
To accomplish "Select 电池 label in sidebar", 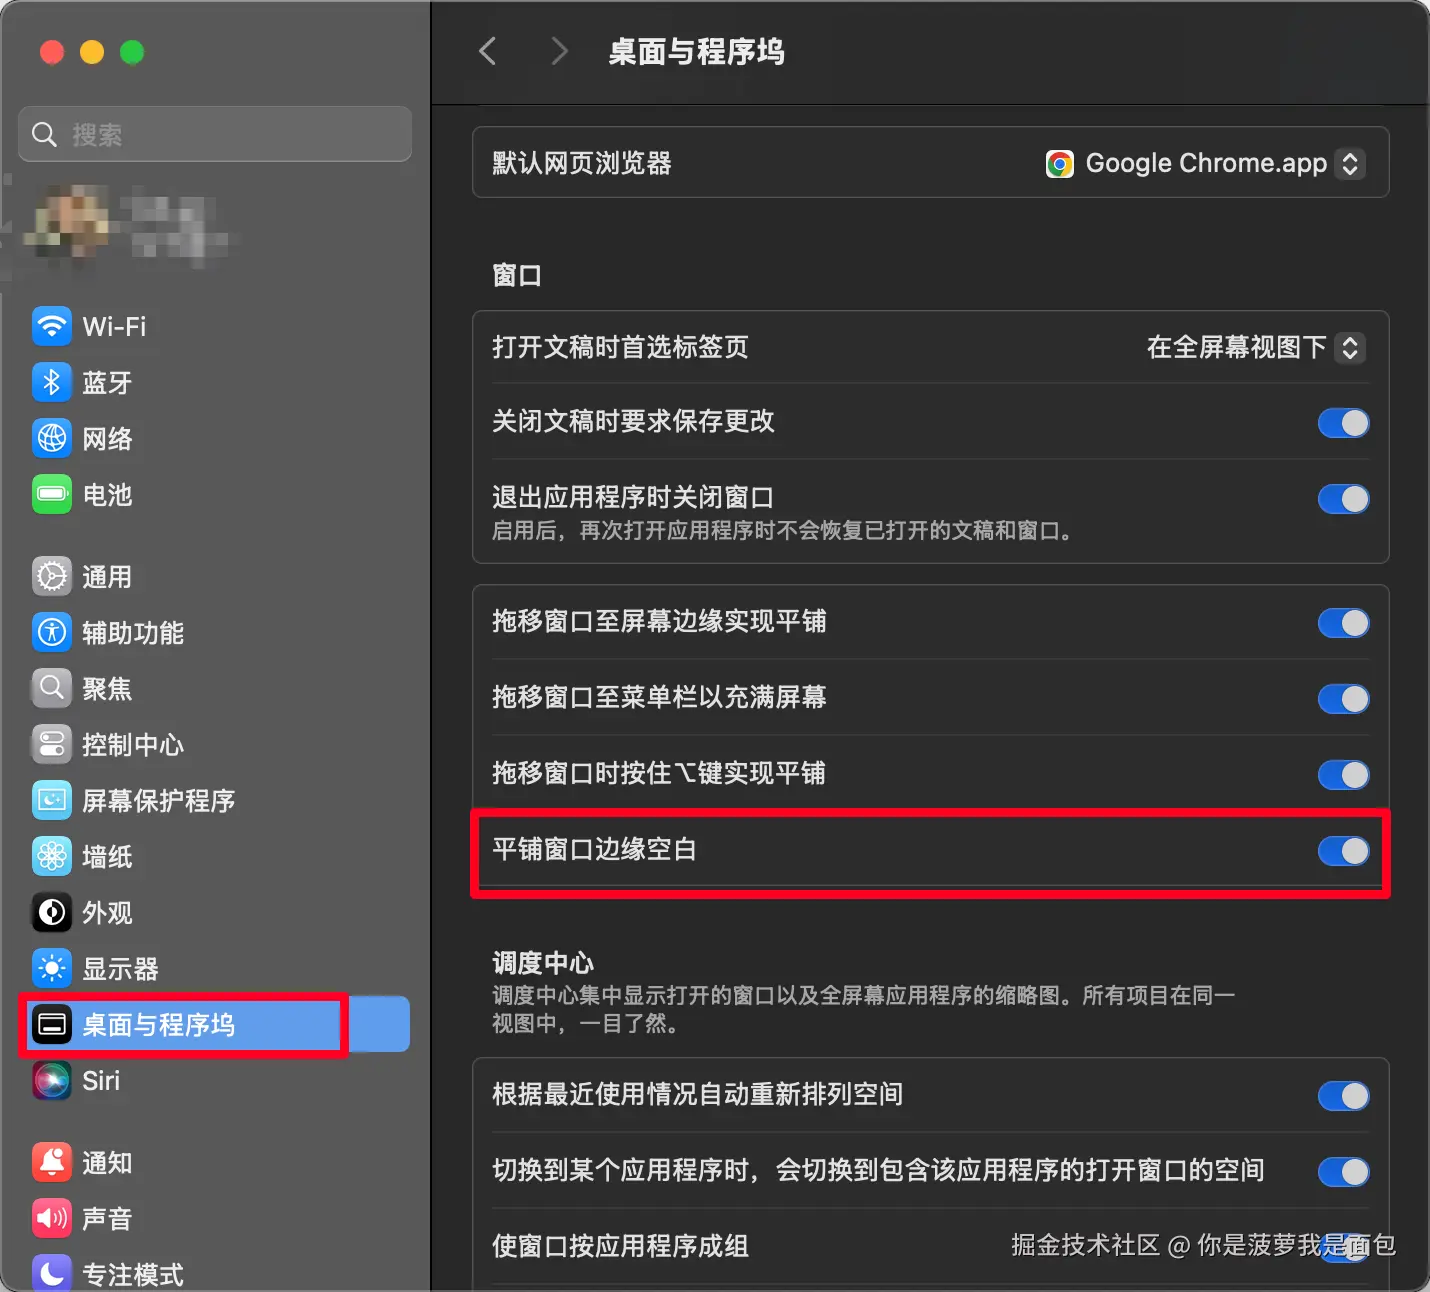I will pos(107,494).
